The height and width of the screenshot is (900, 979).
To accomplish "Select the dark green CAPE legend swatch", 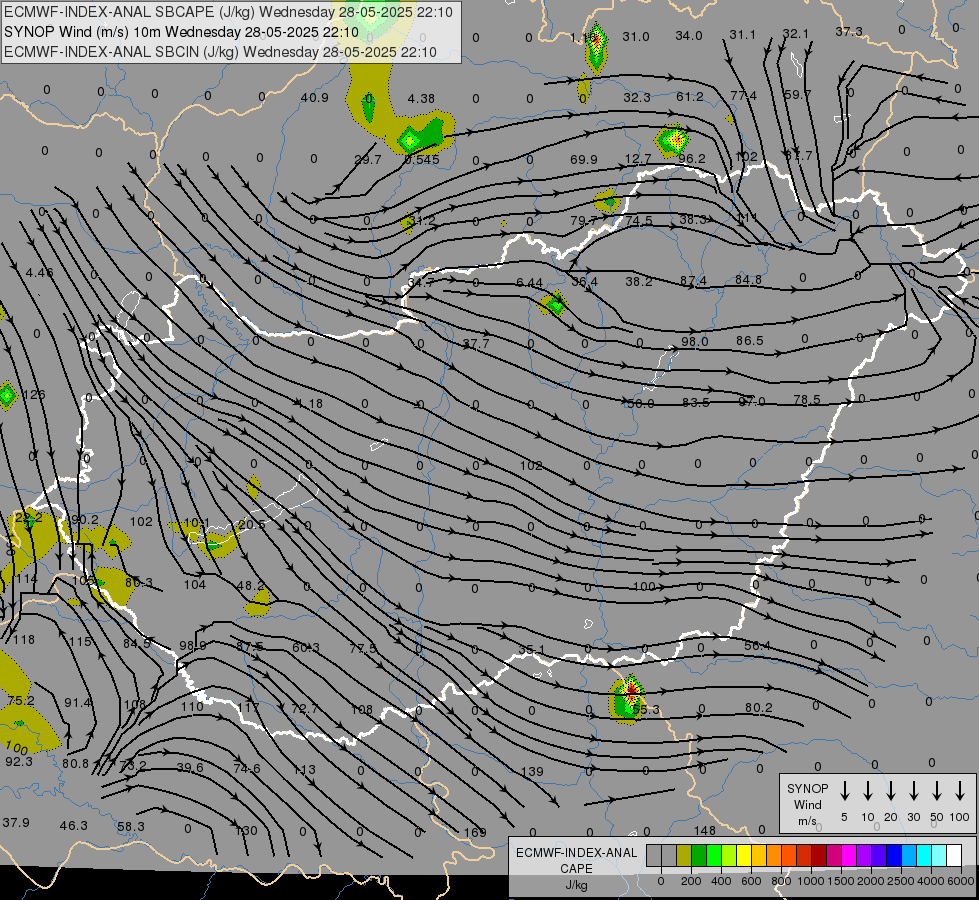I will [699, 856].
